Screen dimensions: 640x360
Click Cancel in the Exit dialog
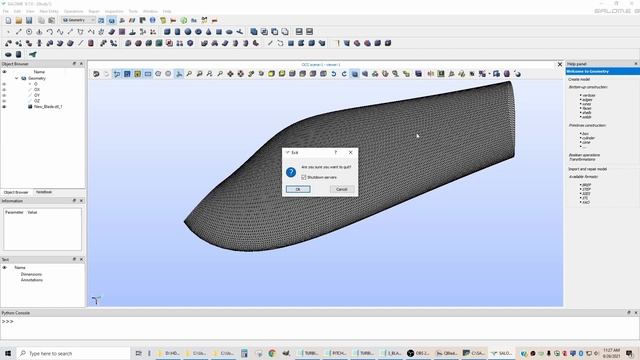click(x=342, y=189)
